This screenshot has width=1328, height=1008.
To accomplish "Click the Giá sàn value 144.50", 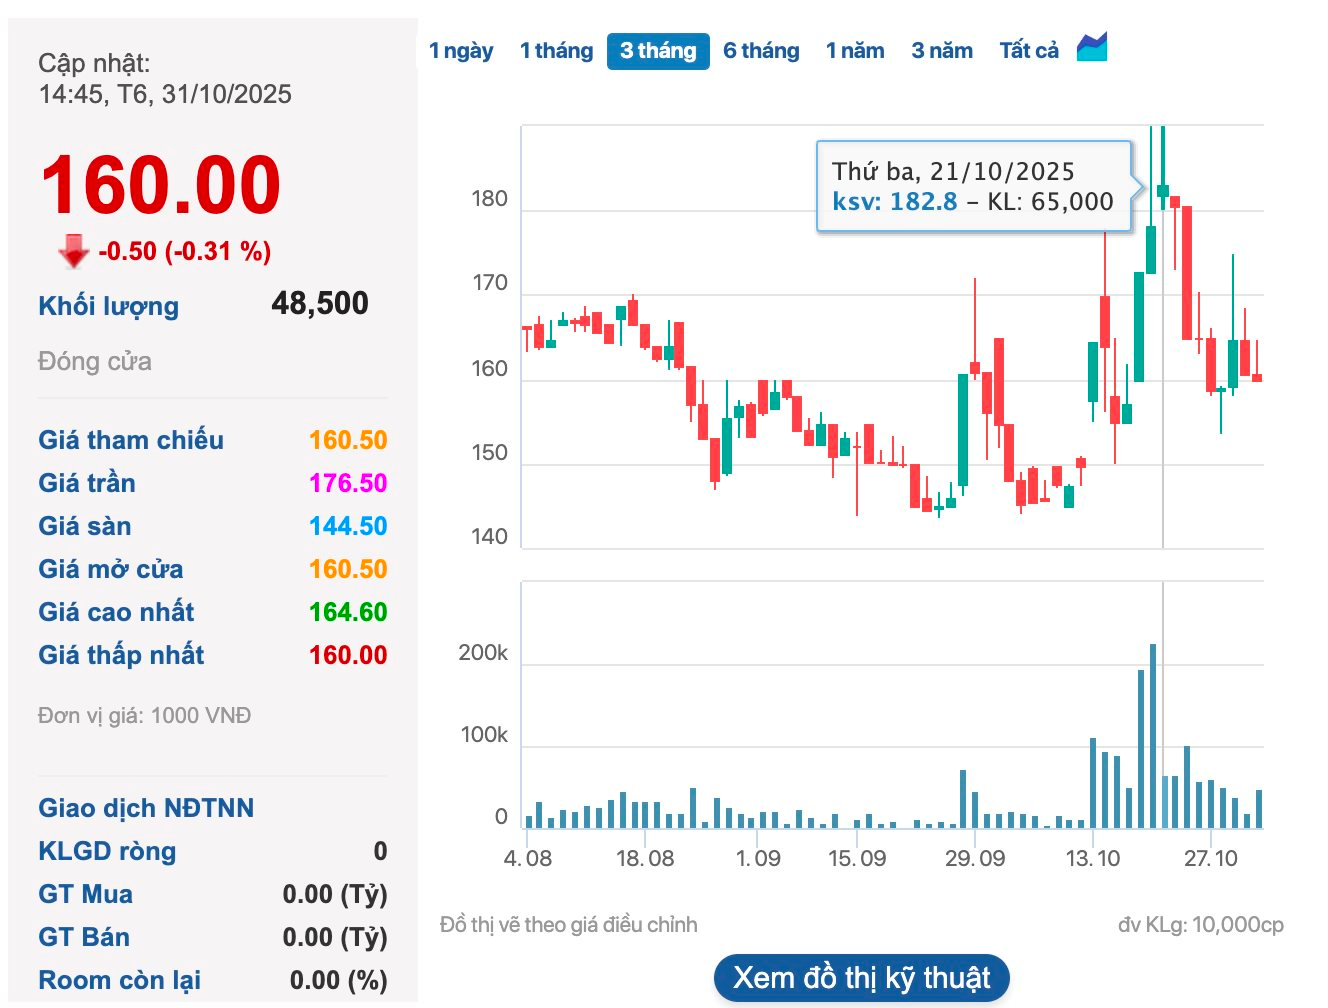I will (347, 526).
